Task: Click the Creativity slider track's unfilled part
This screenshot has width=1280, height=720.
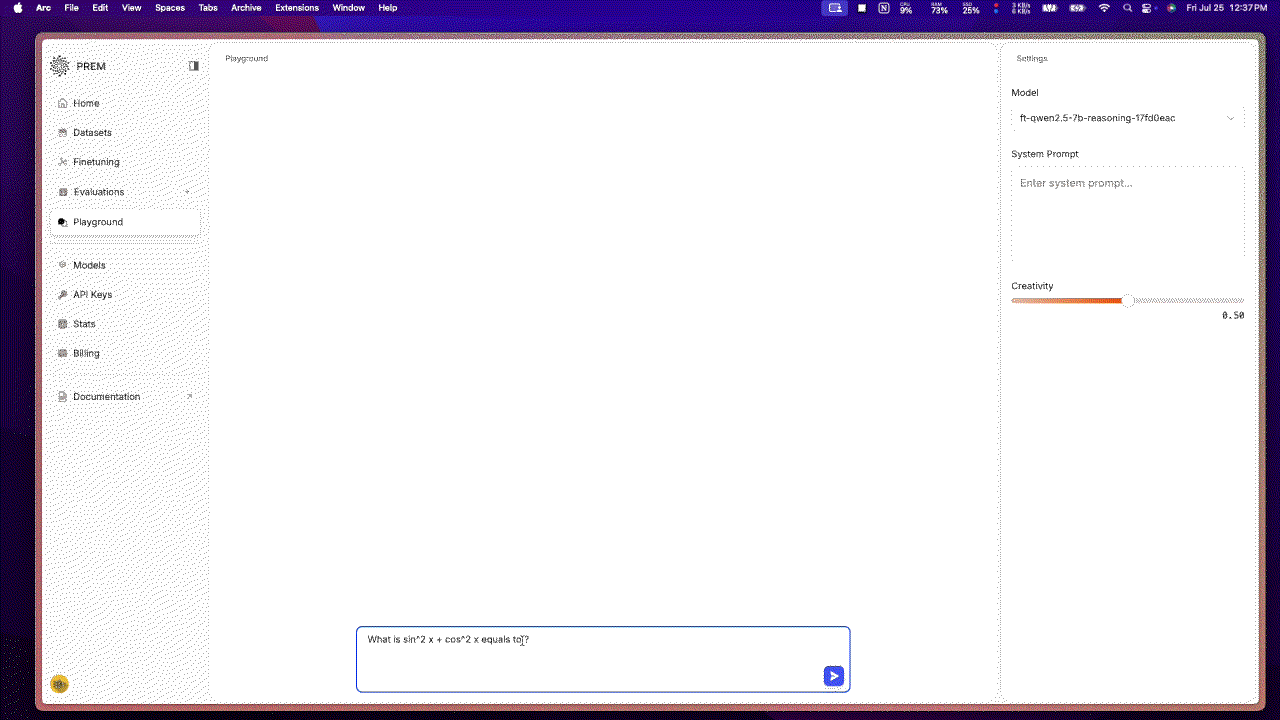Action: pyautogui.click(x=1190, y=300)
